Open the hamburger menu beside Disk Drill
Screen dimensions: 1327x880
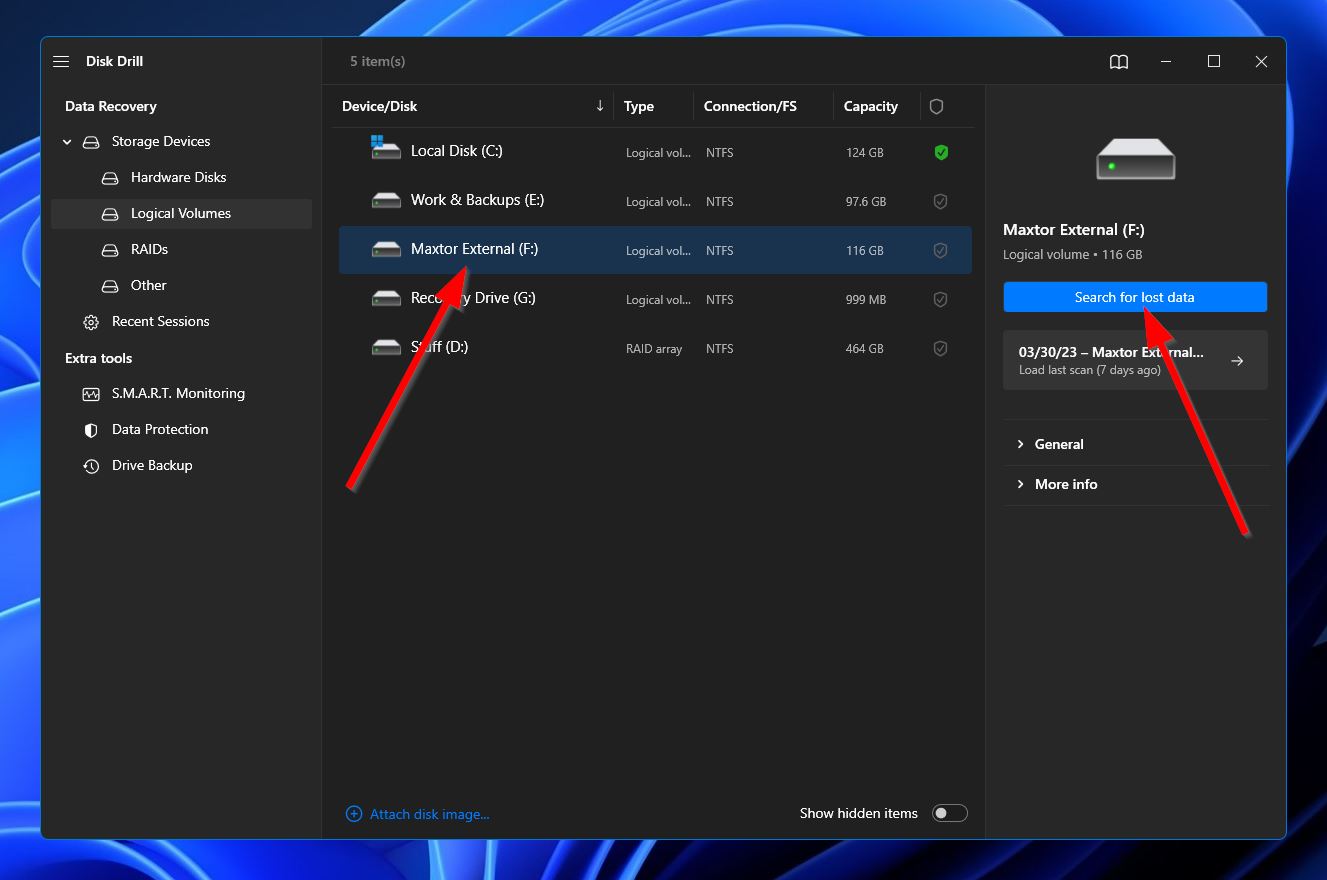point(61,61)
